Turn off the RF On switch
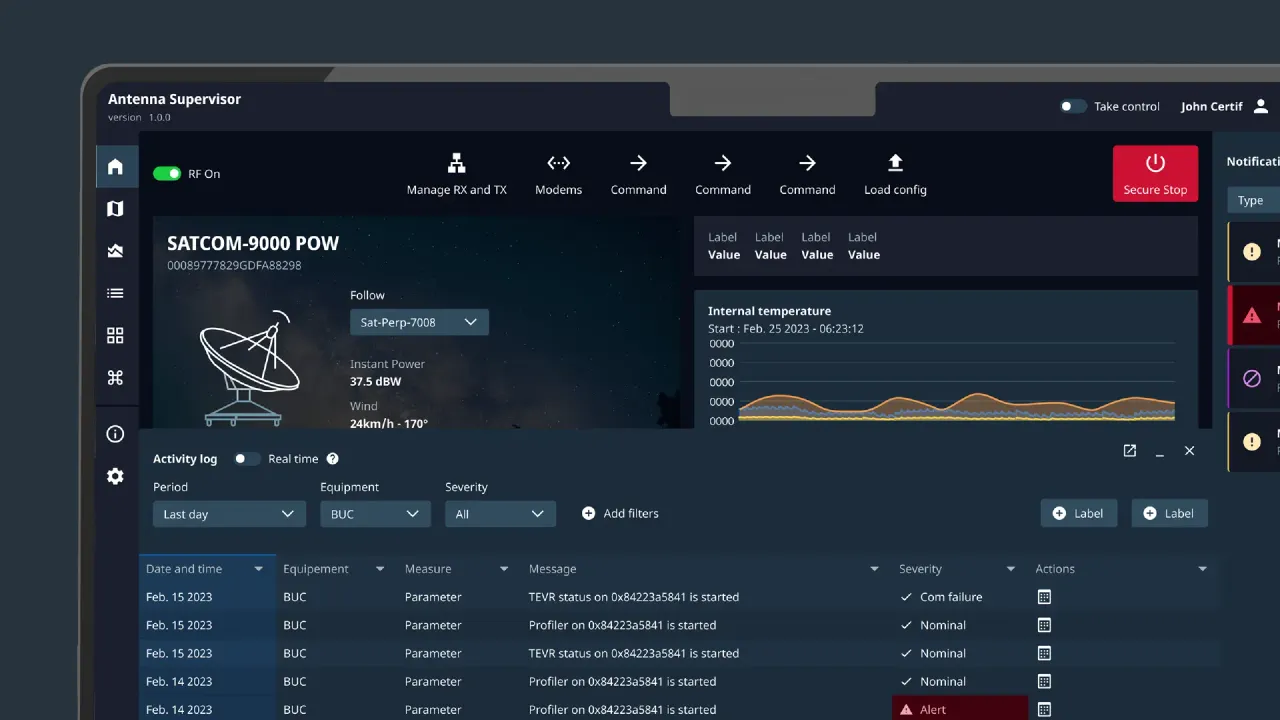The height and width of the screenshot is (720, 1280). 167,174
